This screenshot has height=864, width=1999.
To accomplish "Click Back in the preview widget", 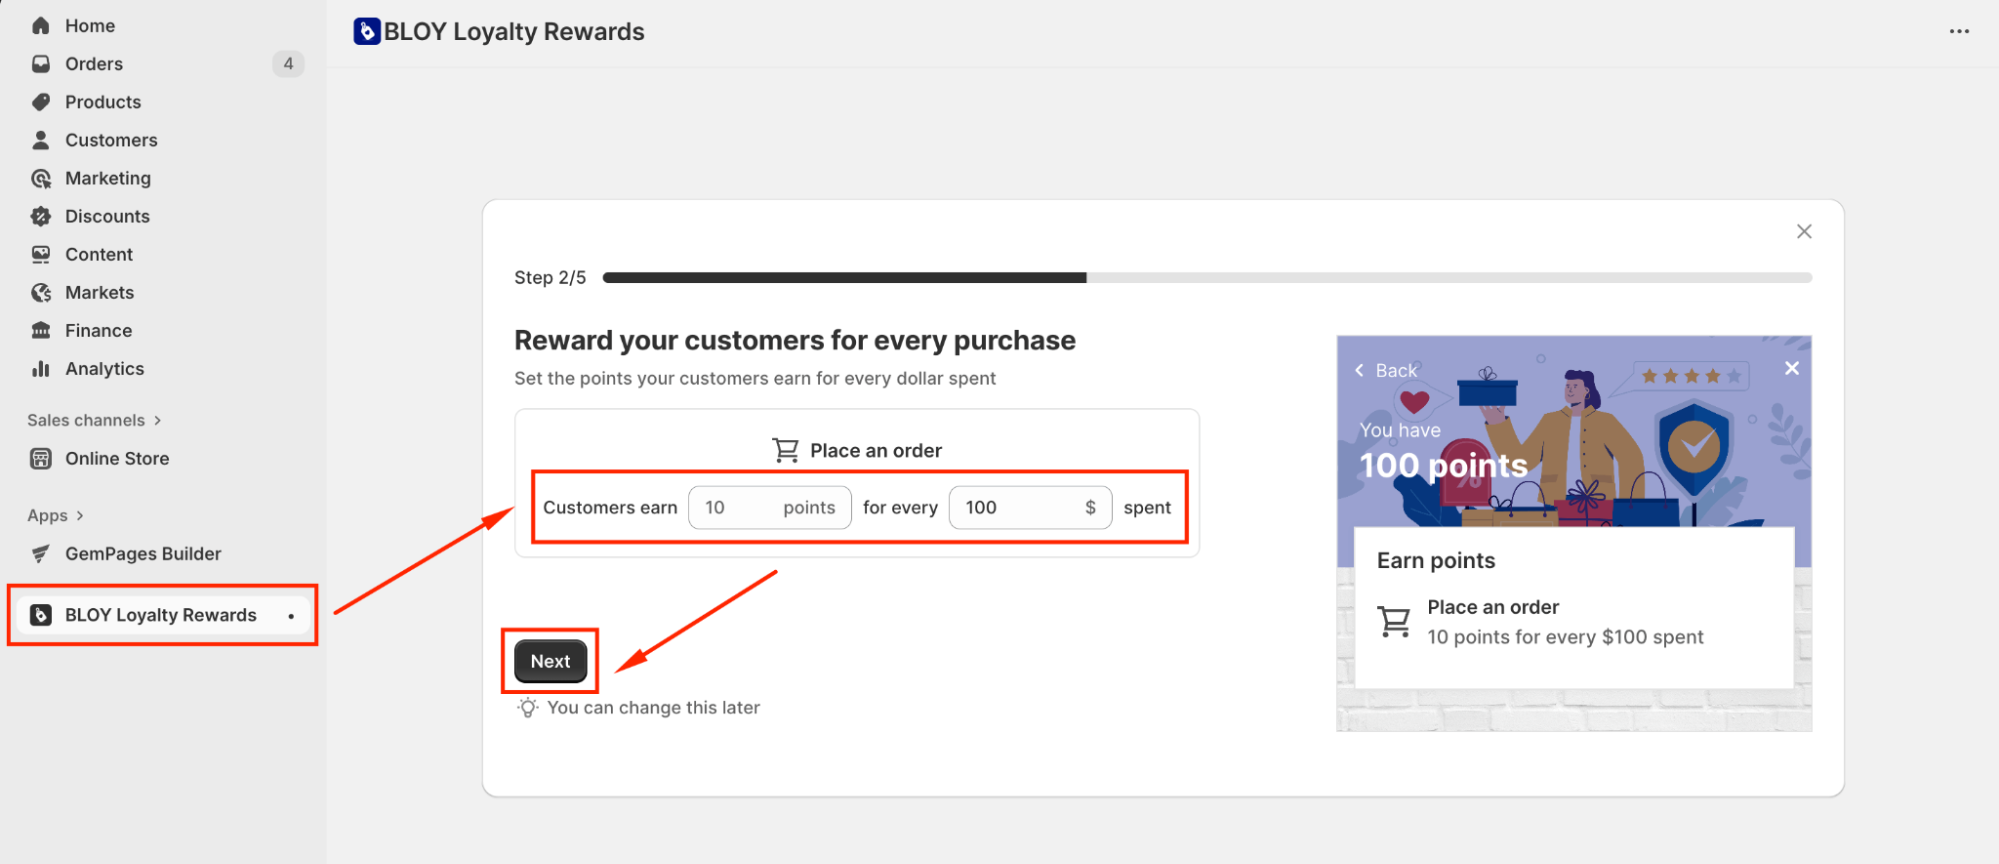I will tap(1386, 371).
